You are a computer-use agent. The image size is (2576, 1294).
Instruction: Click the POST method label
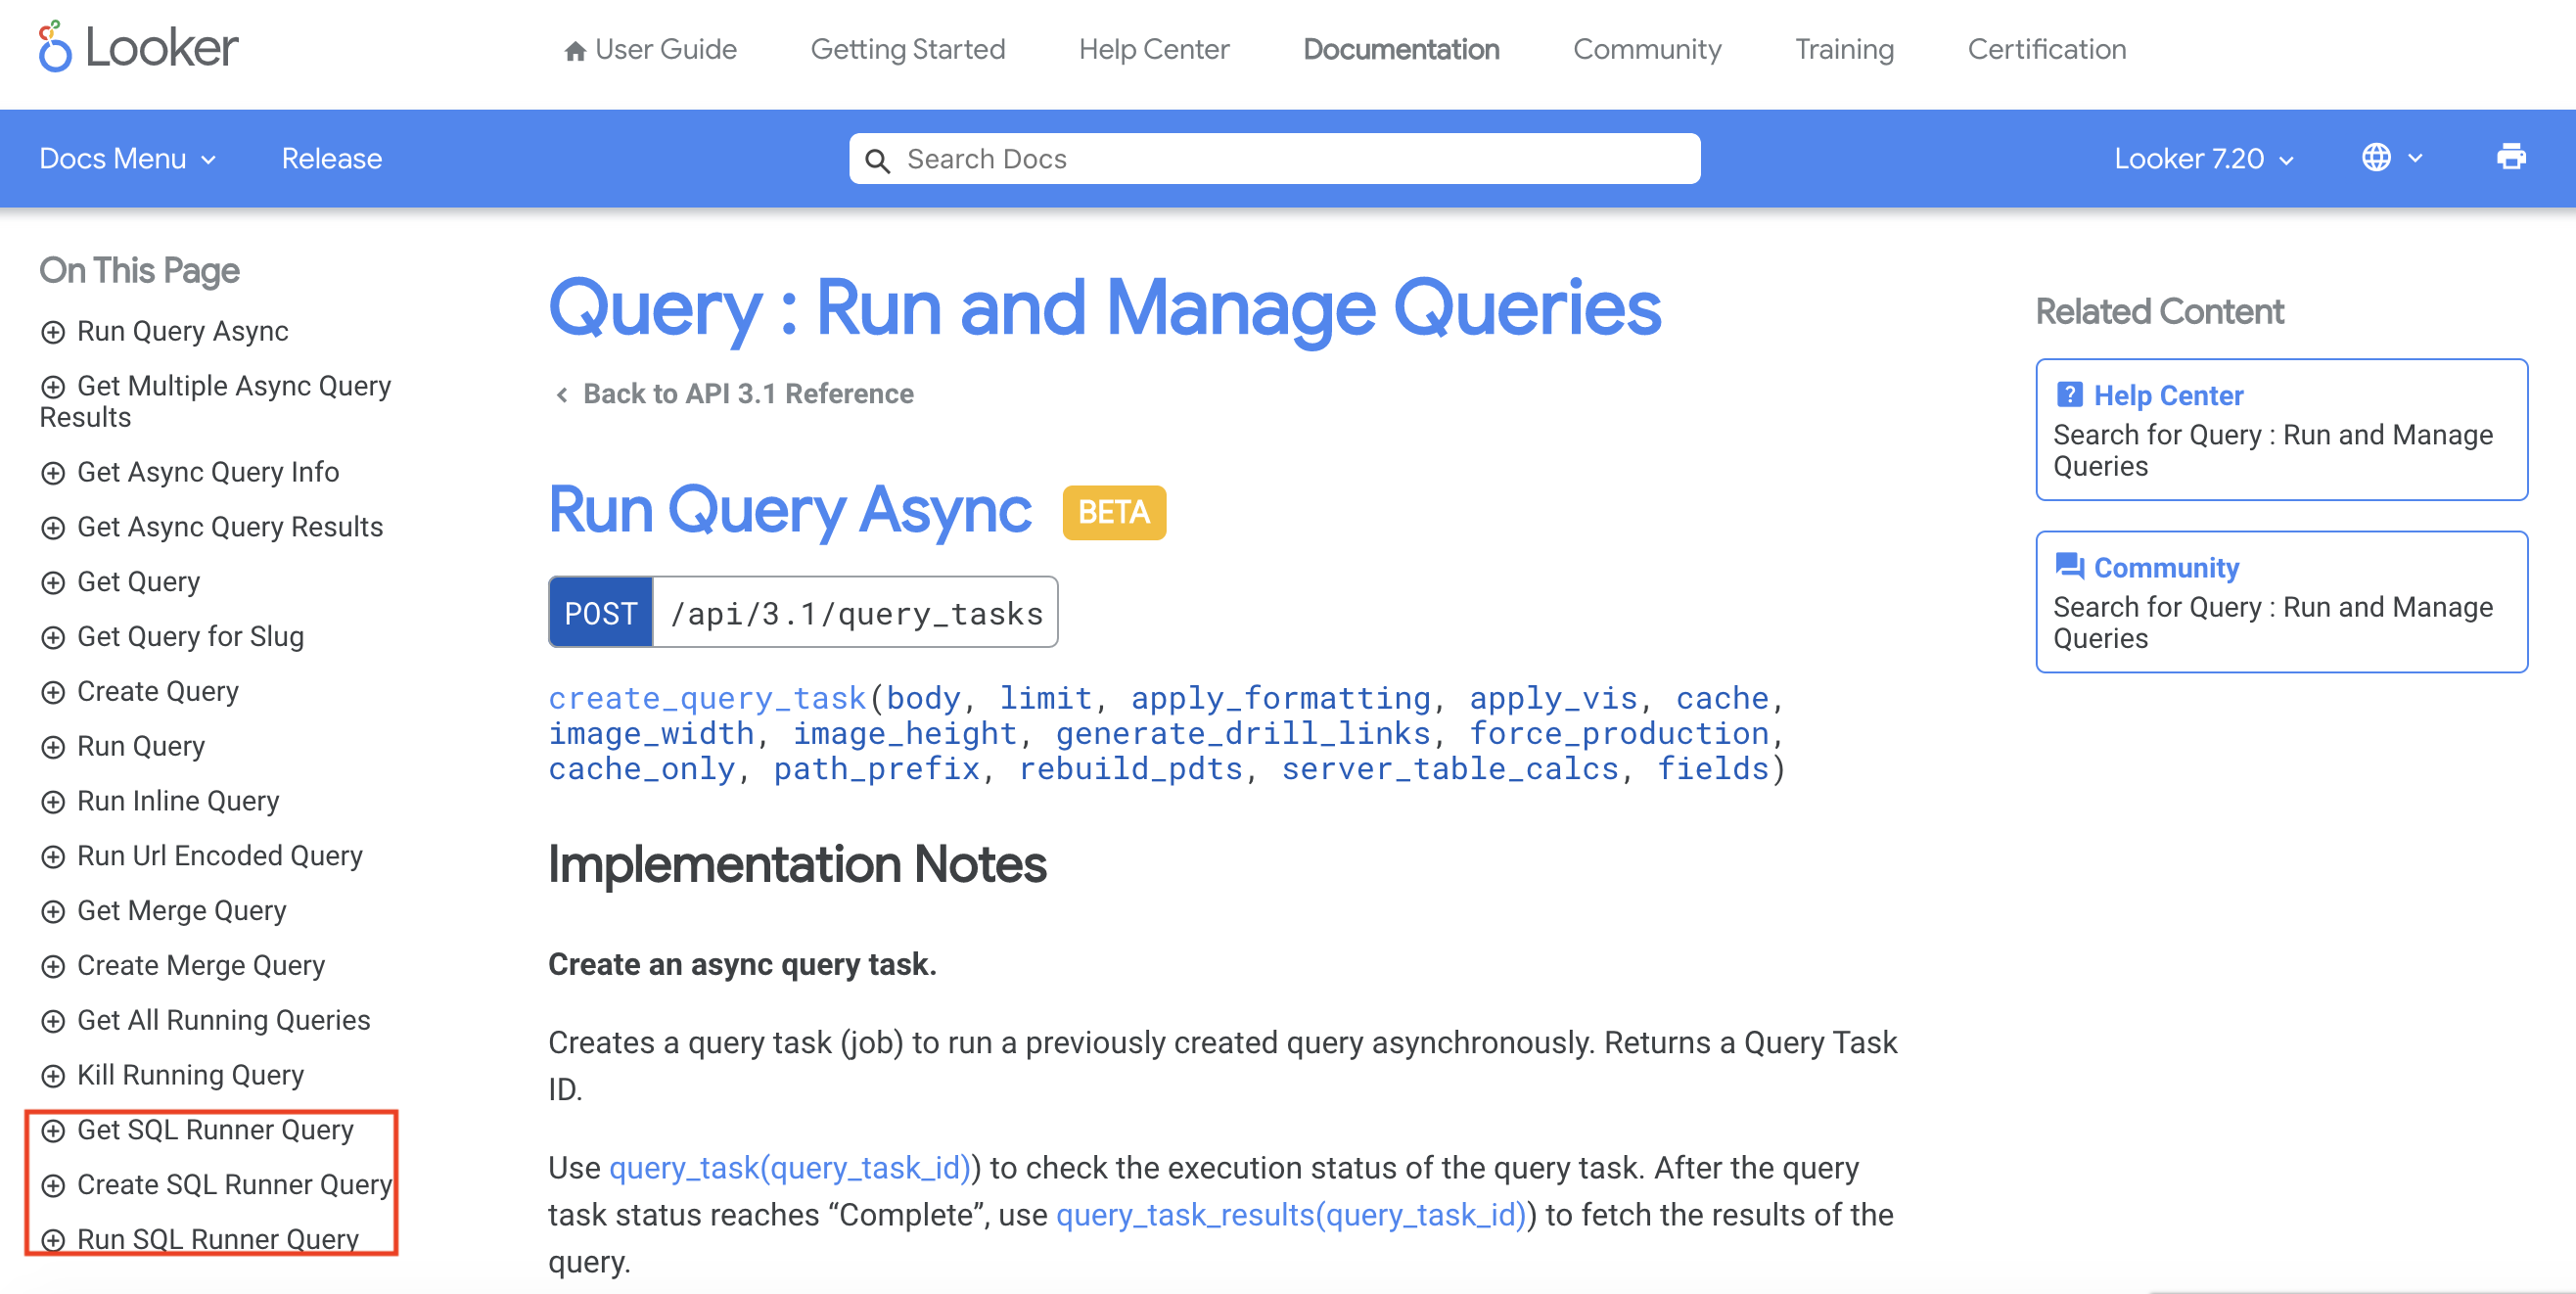(x=601, y=613)
